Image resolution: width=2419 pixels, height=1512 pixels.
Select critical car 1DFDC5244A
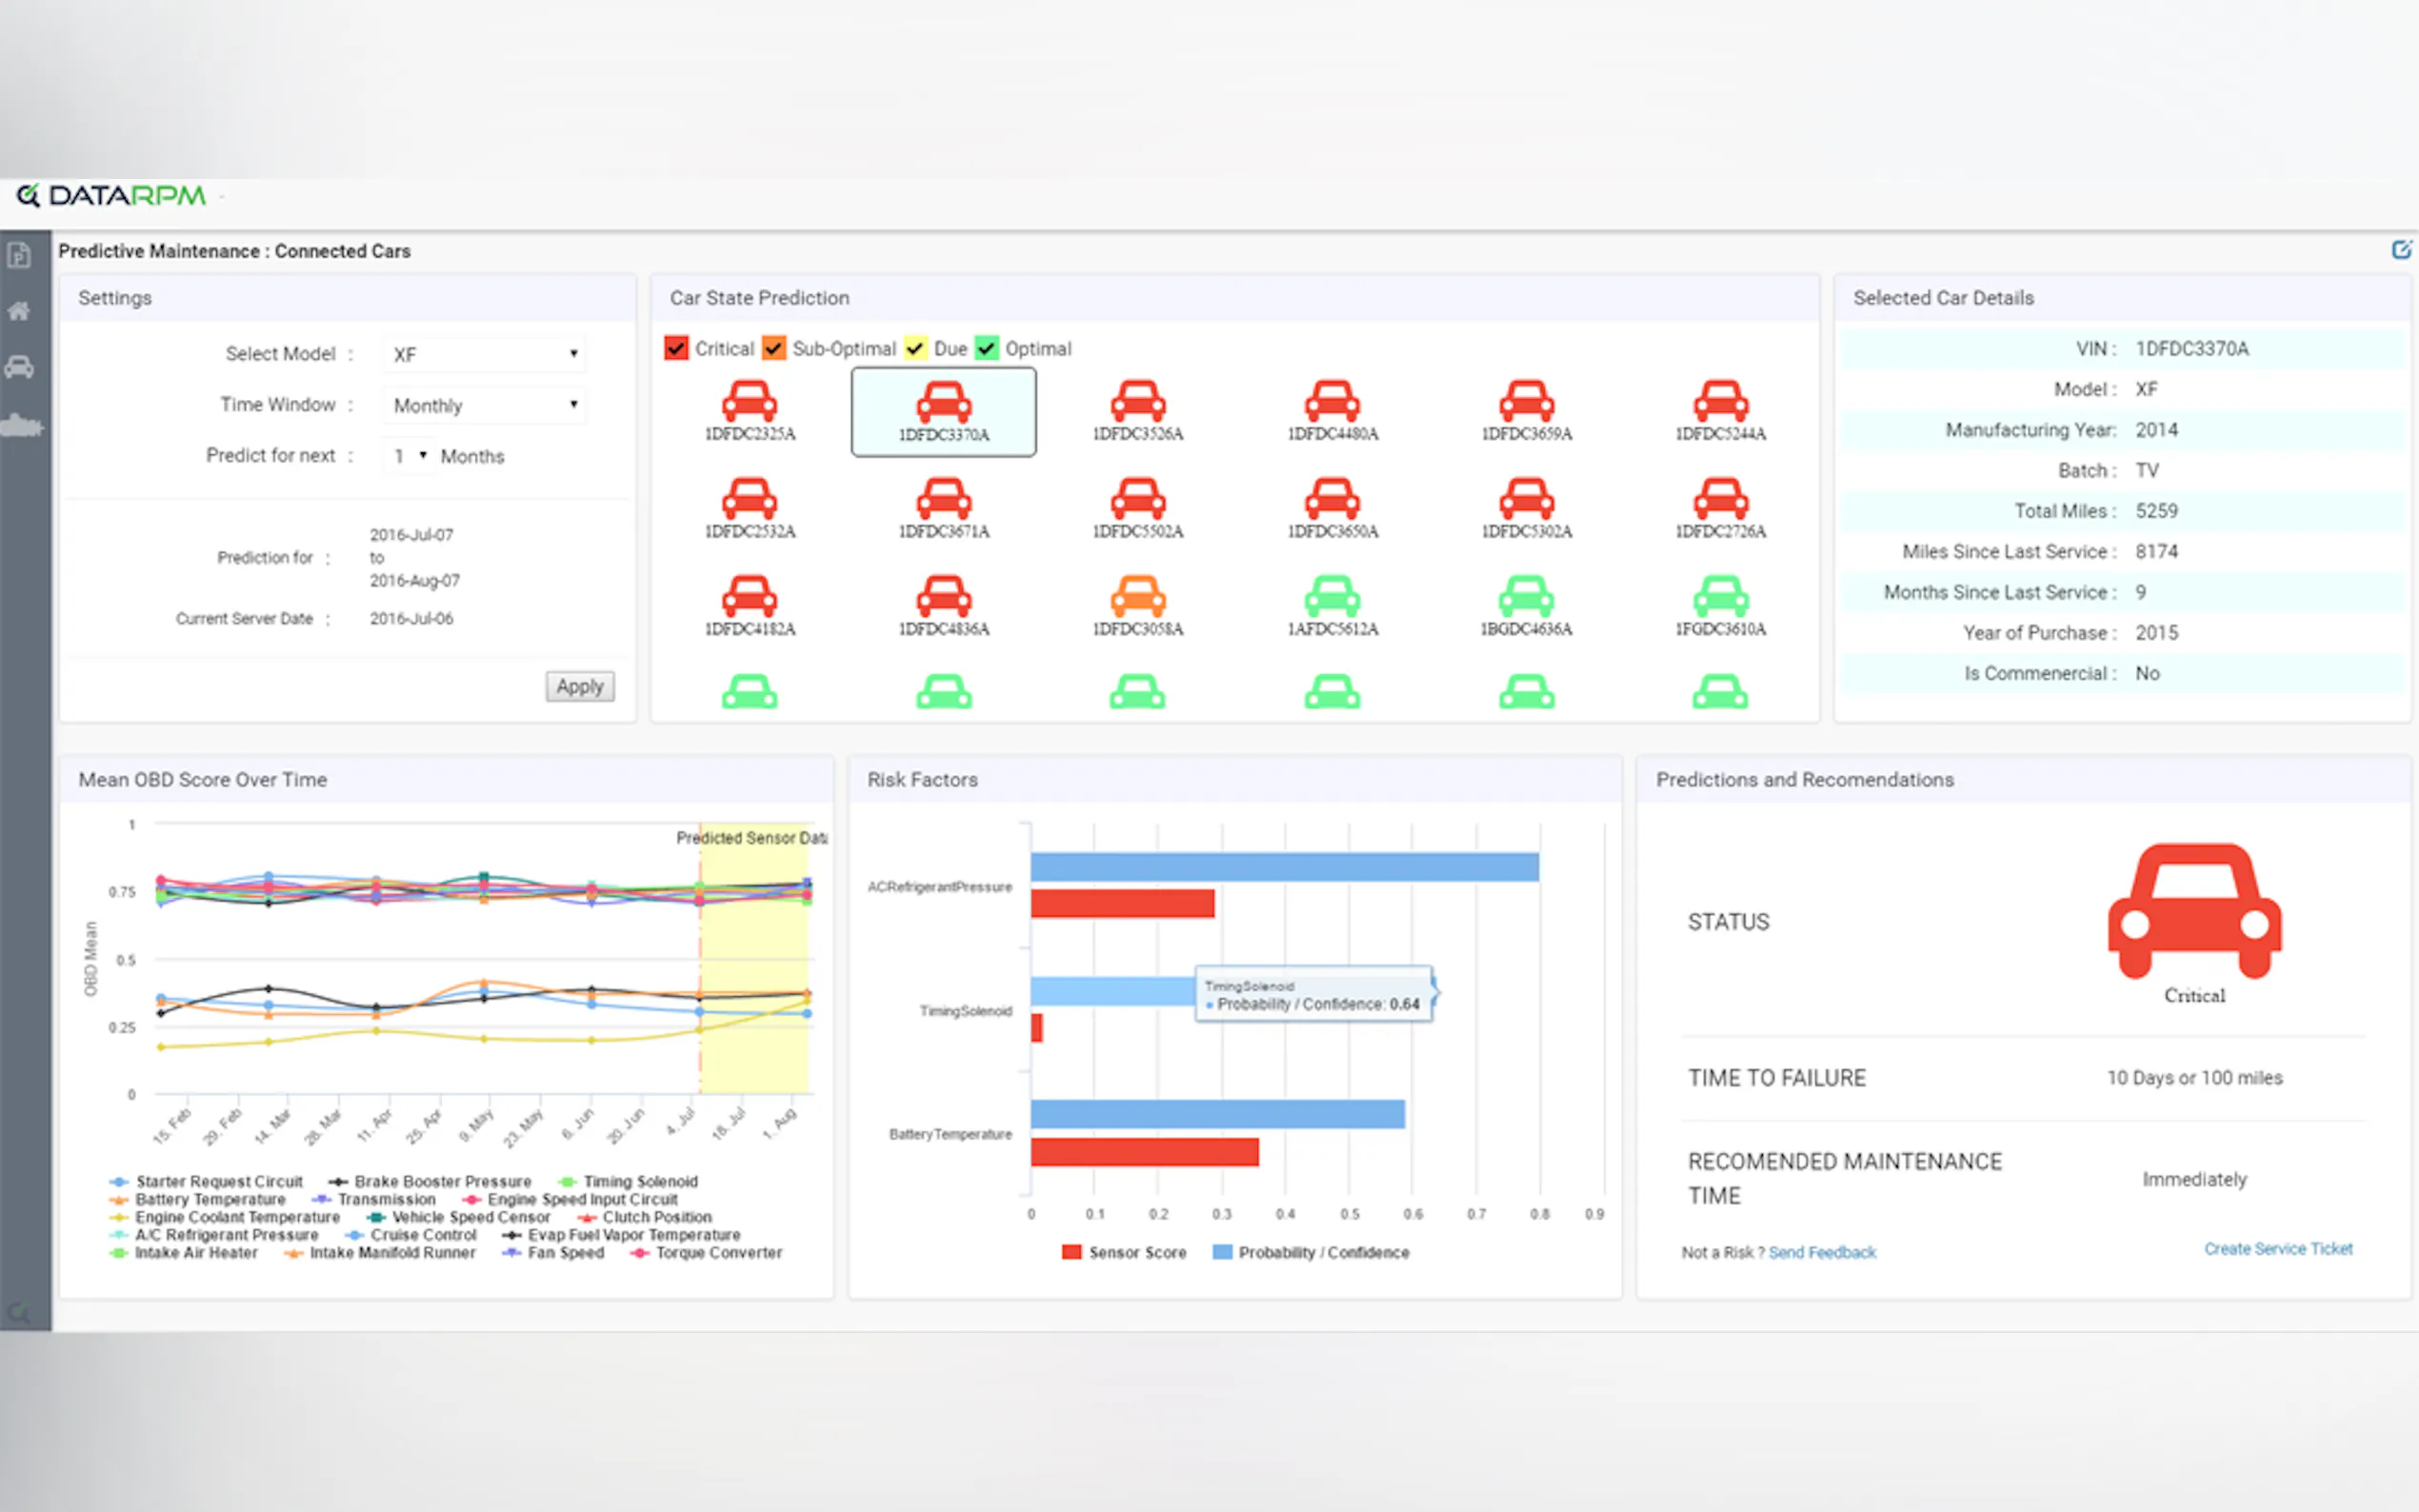pos(1720,402)
